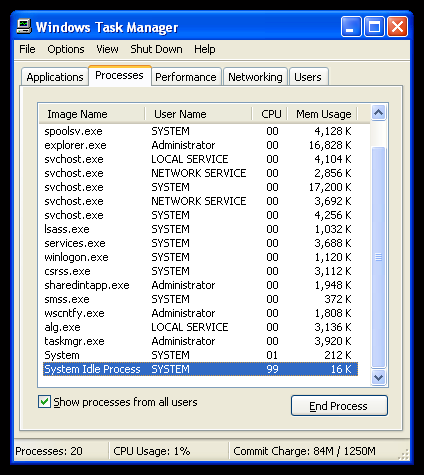Screen dimensions: 424x475
Task: Select the alg.exe process
Action: pos(200,327)
